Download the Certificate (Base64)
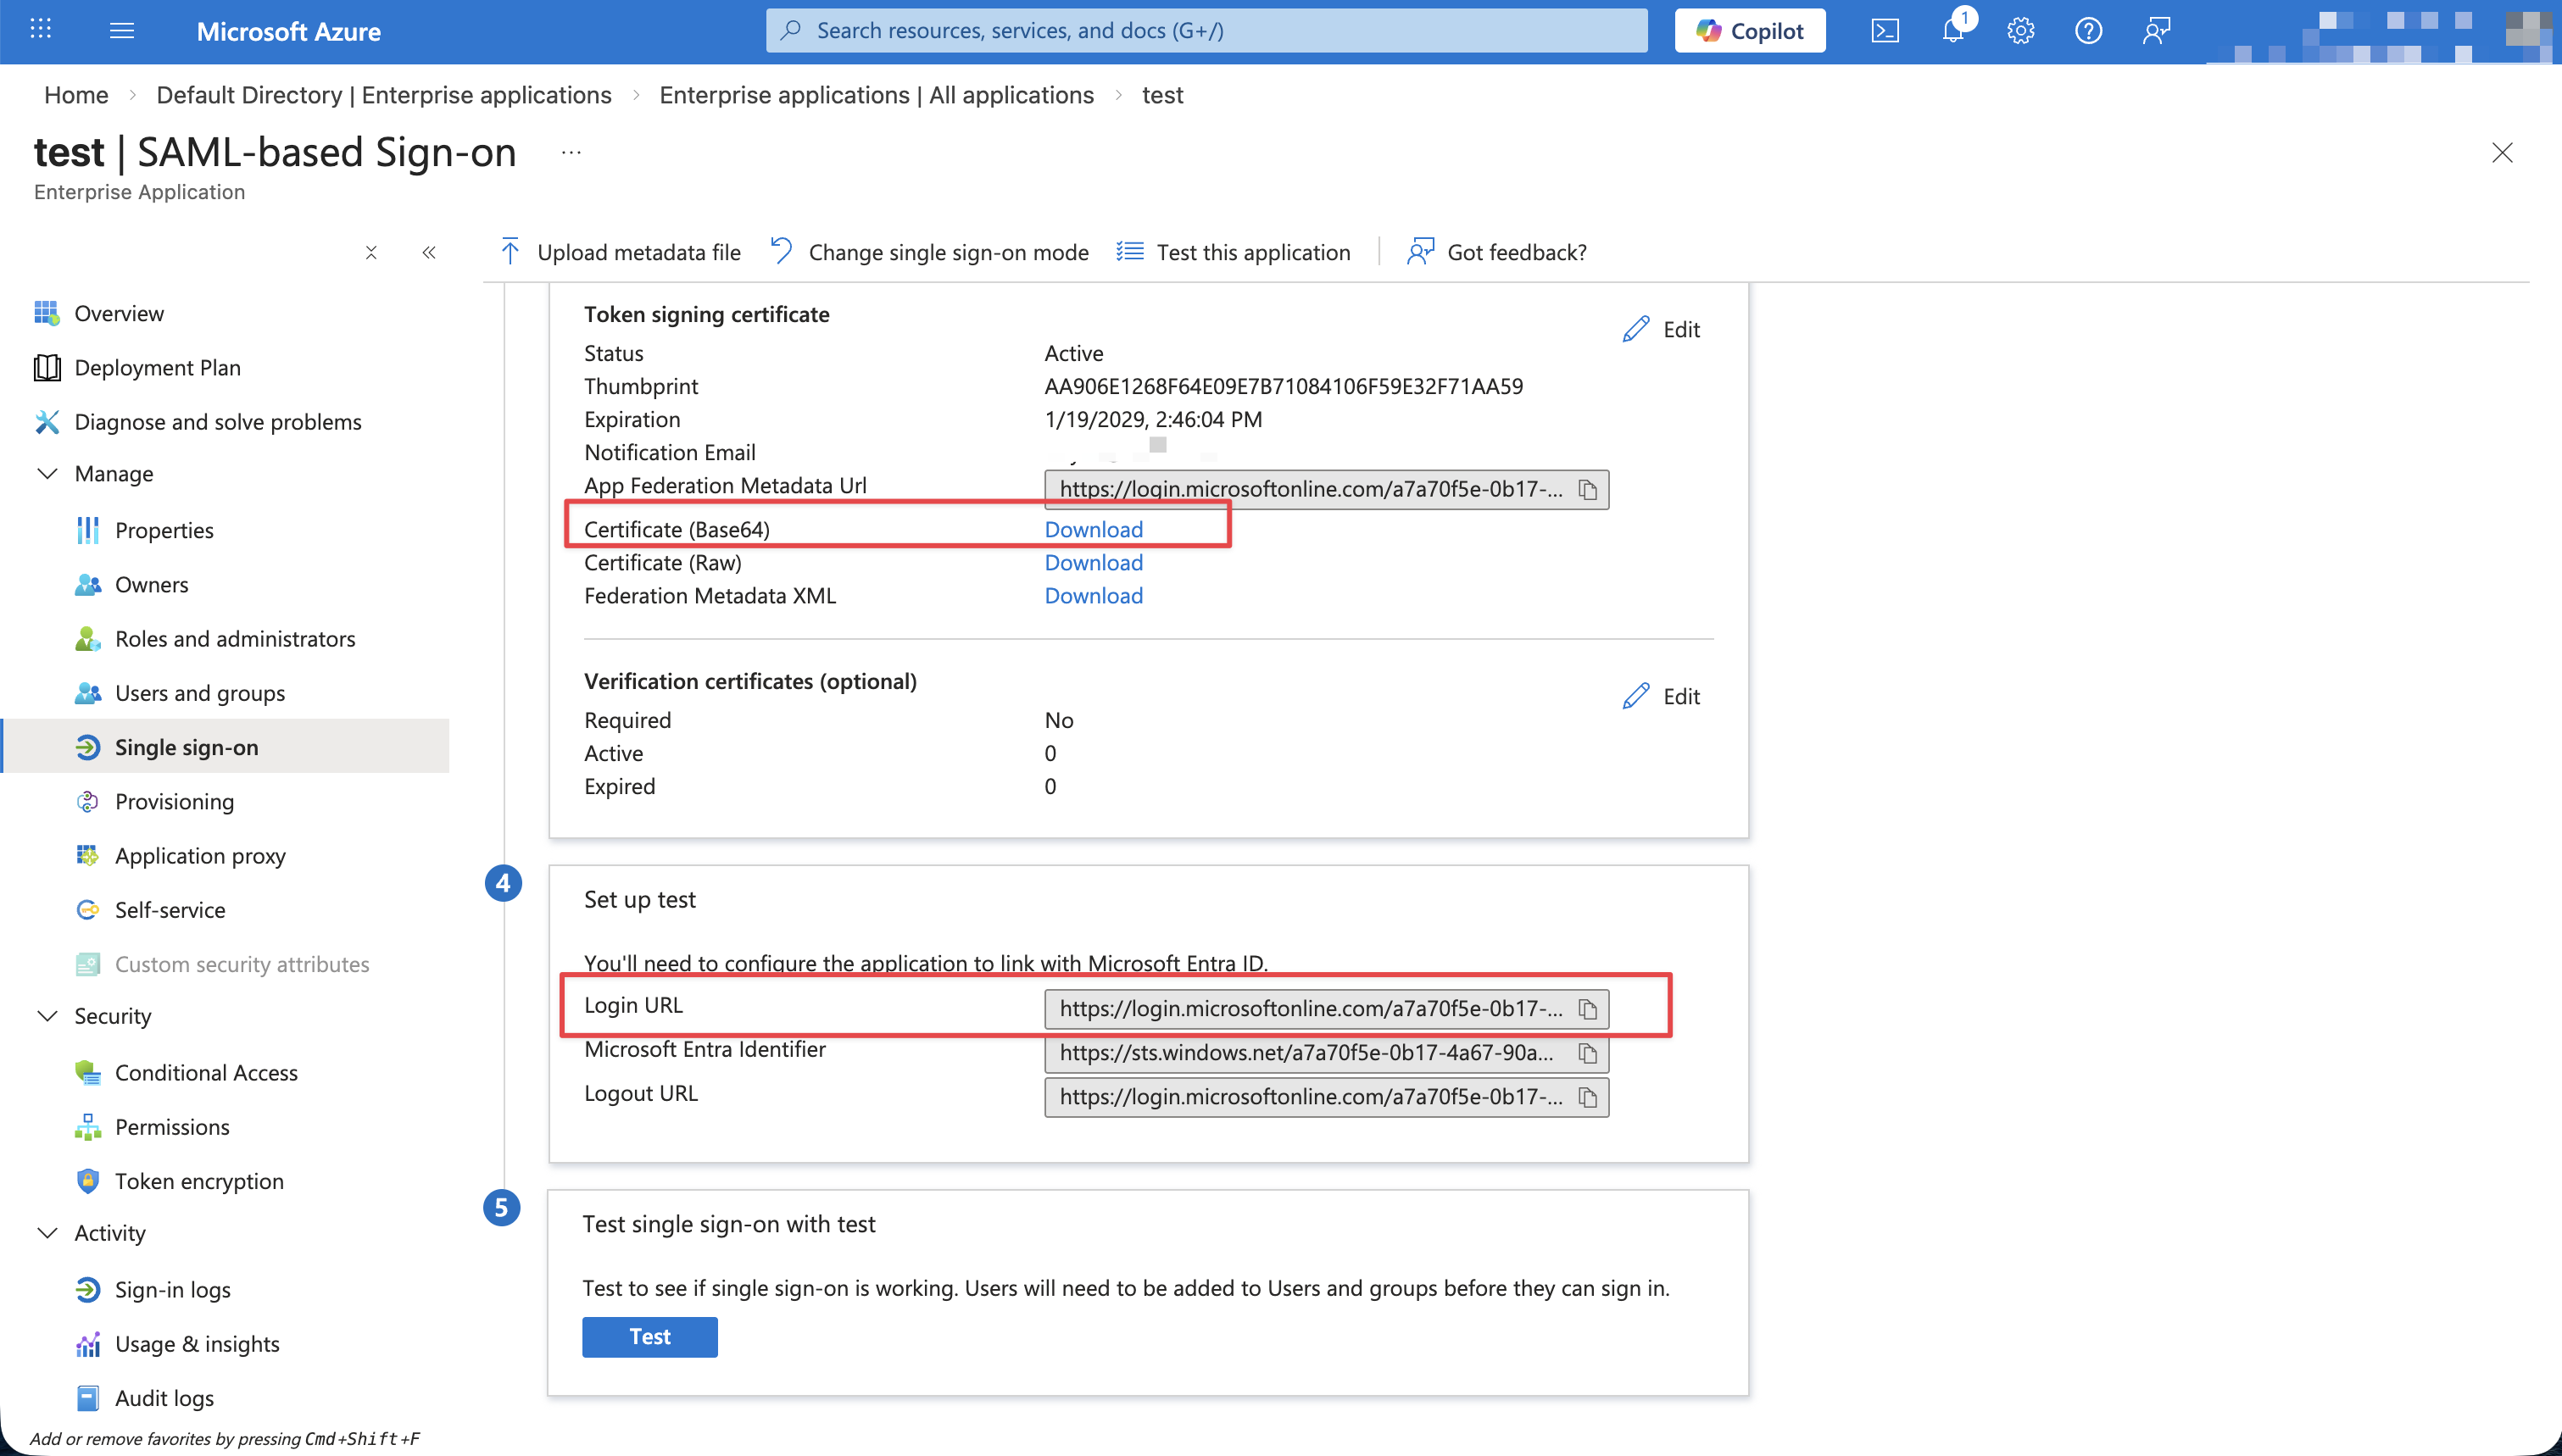The image size is (2562, 1456). pyautogui.click(x=1093, y=529)
